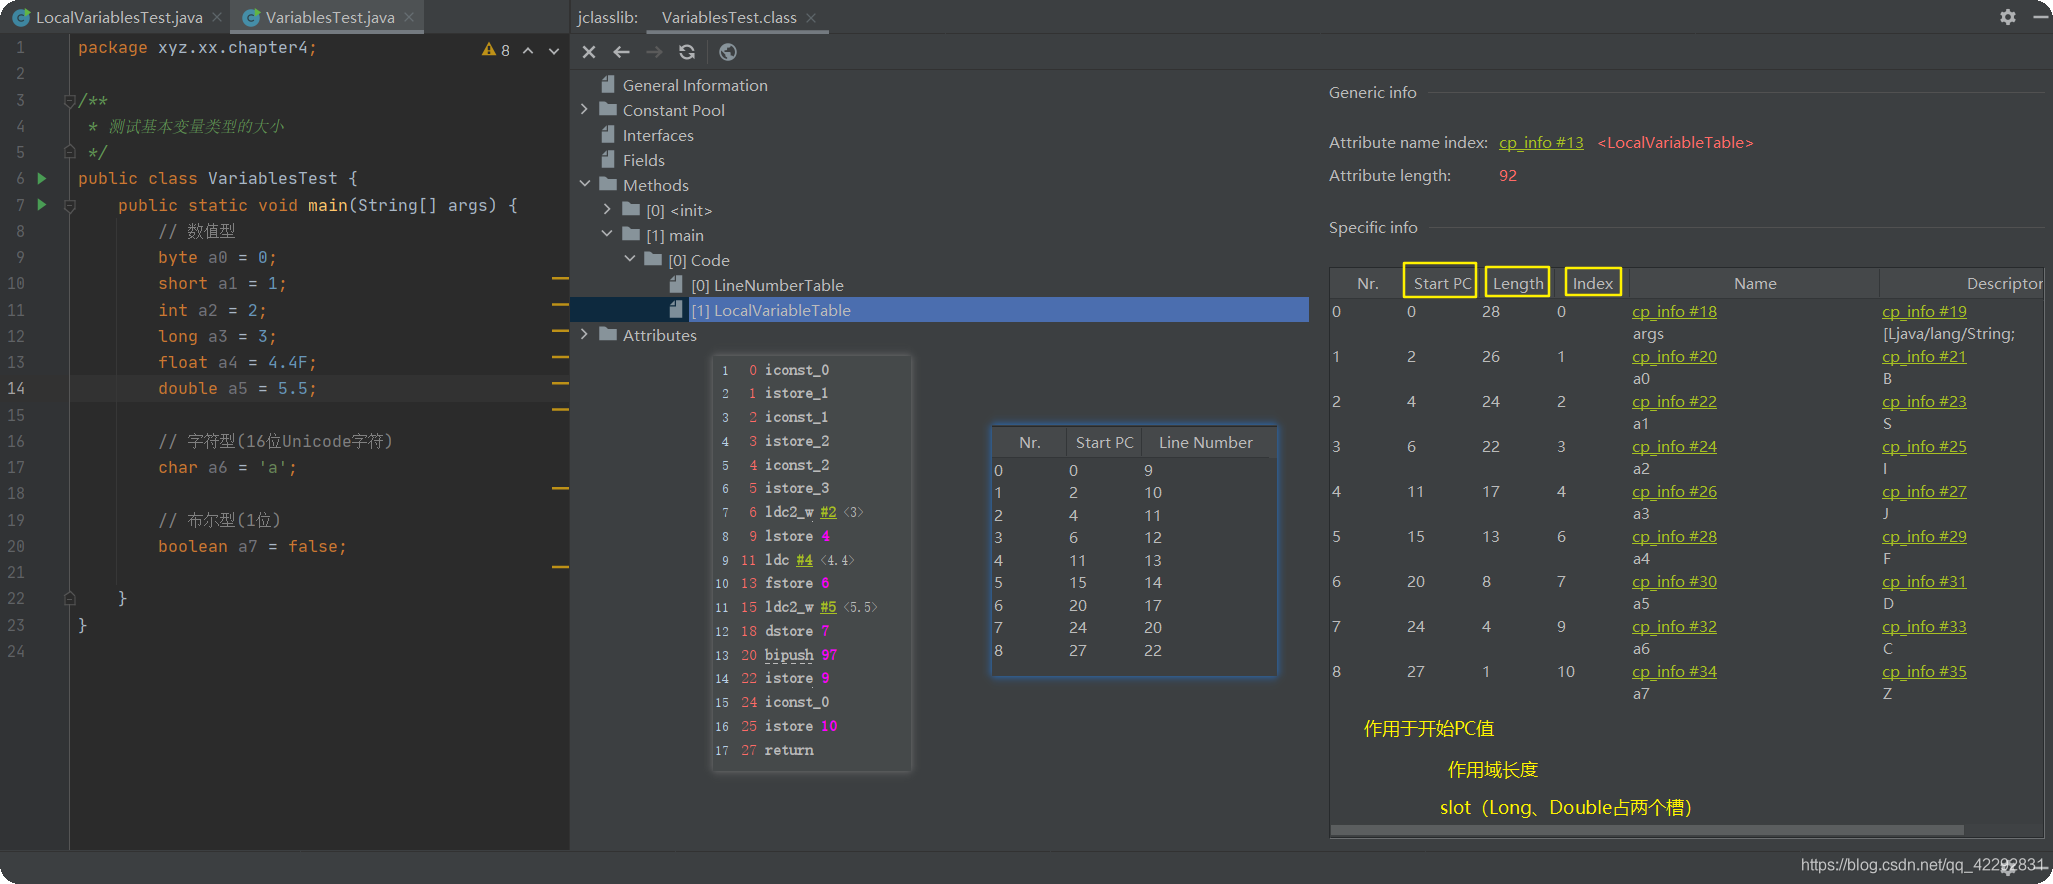Select General Information tree item
The width and height of the screenshot is (2053, 884).
[695, 85]
